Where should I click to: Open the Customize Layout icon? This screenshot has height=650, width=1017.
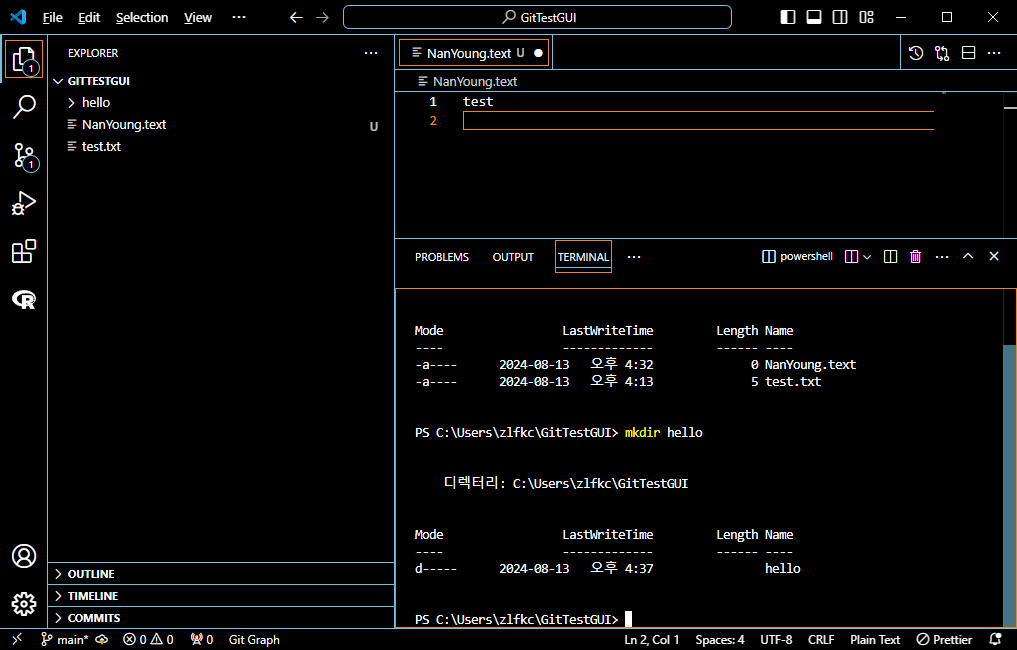[x=867, y=18]
